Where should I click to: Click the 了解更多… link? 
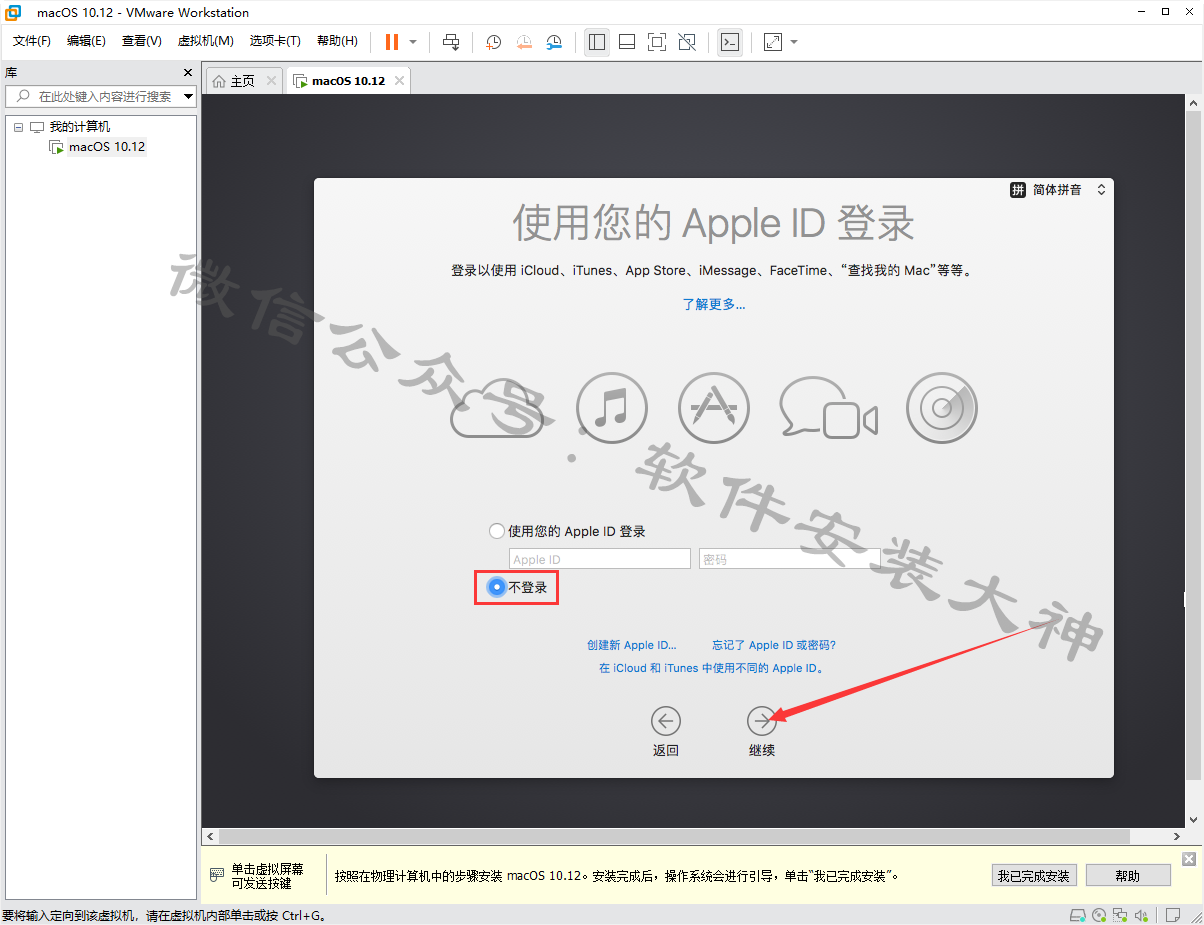click(714, 304)
